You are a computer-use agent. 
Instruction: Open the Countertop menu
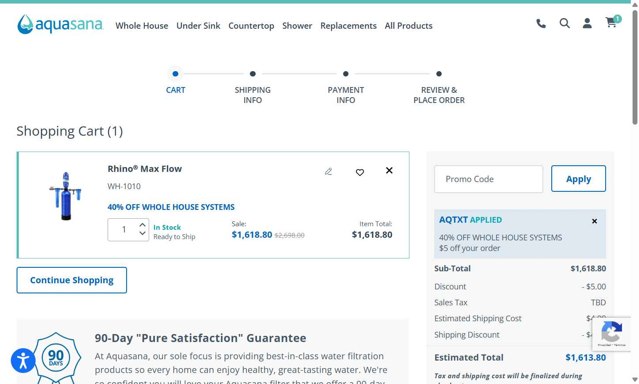(x=251, y=26)
